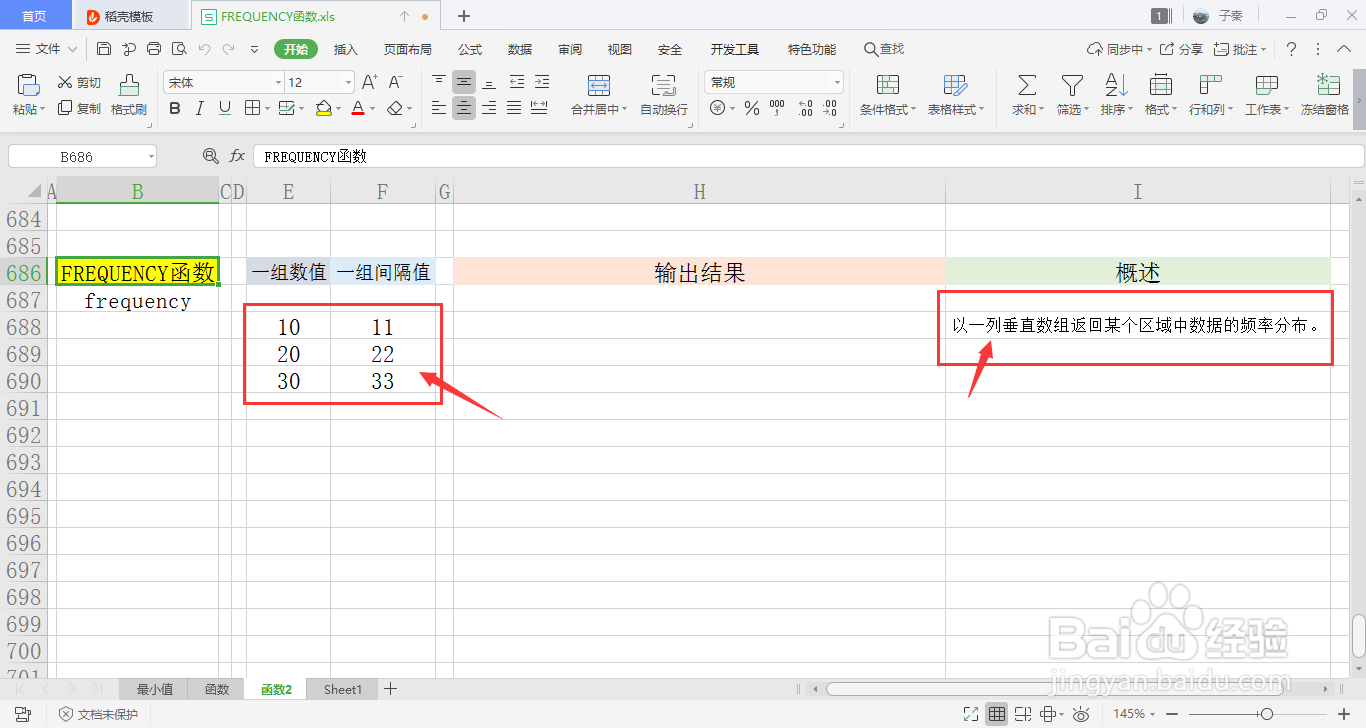Image resolution: width=1366 pixels, height=728 pixels.
Task: Click the percent style icon
Action: 752,108
